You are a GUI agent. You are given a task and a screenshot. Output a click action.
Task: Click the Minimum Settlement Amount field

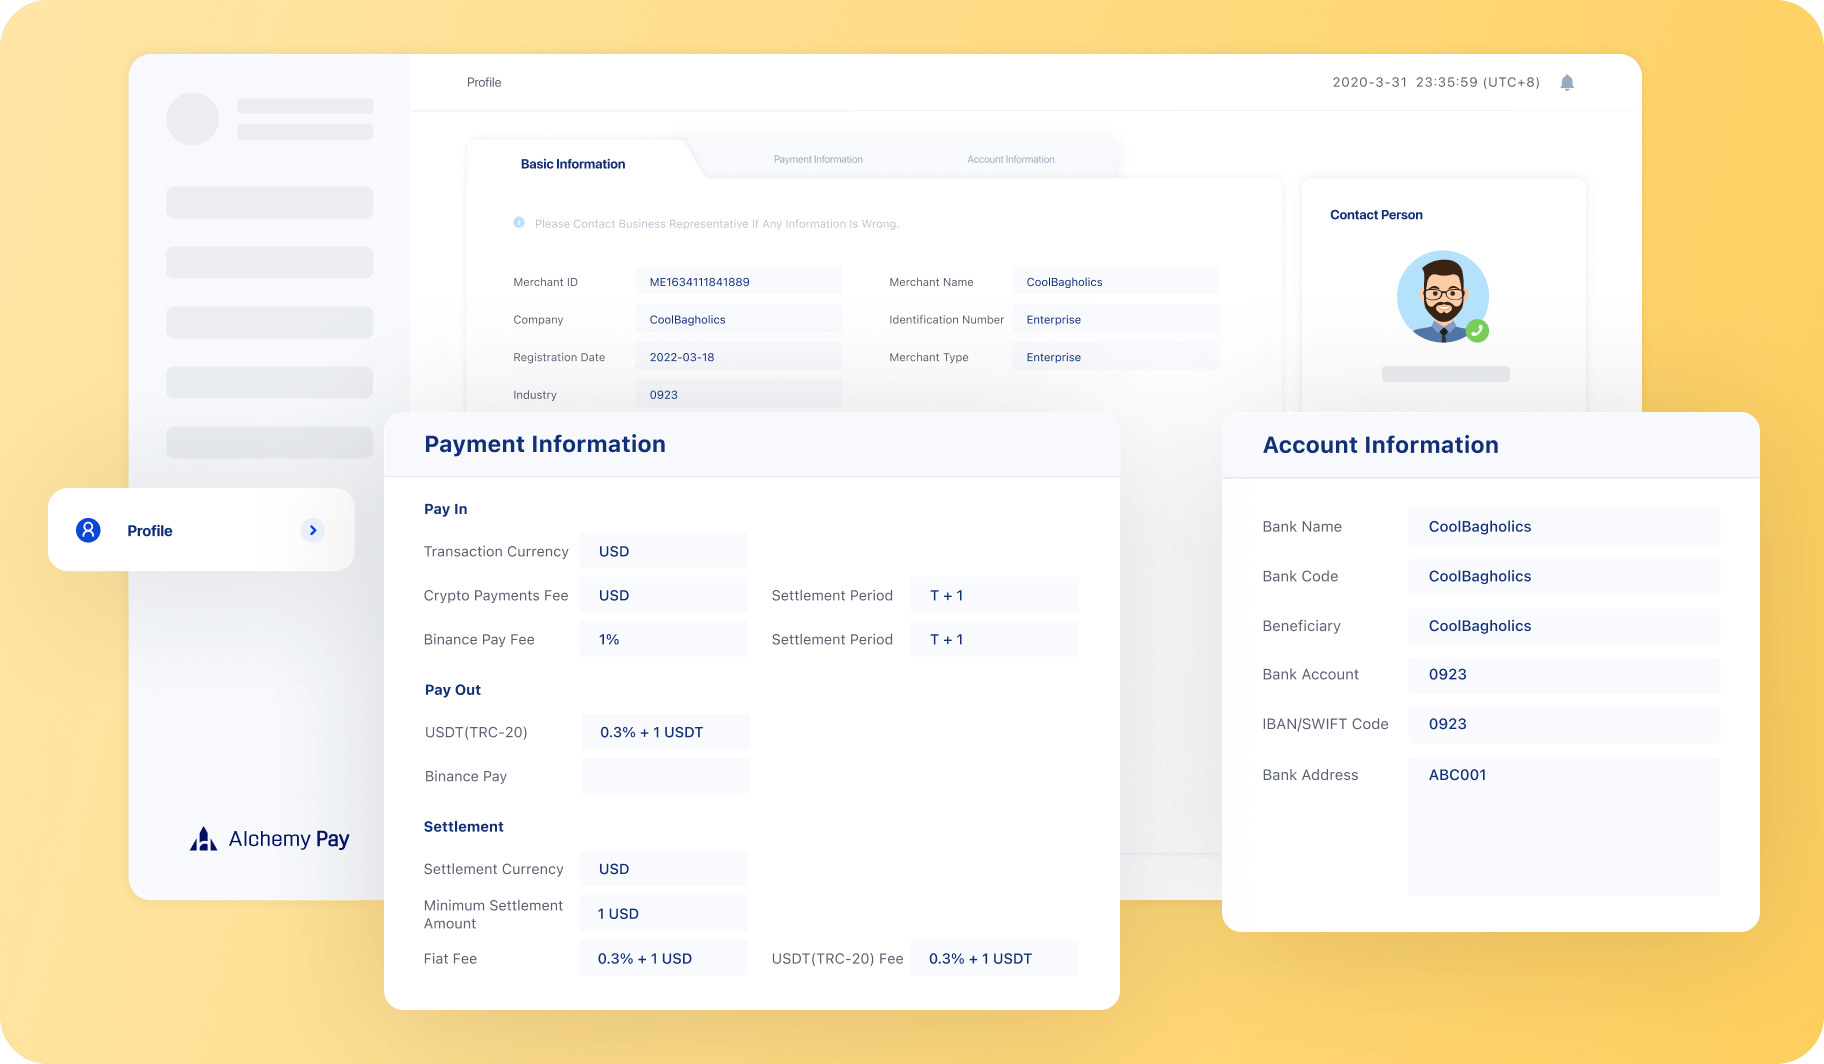[x=663, y=913]
